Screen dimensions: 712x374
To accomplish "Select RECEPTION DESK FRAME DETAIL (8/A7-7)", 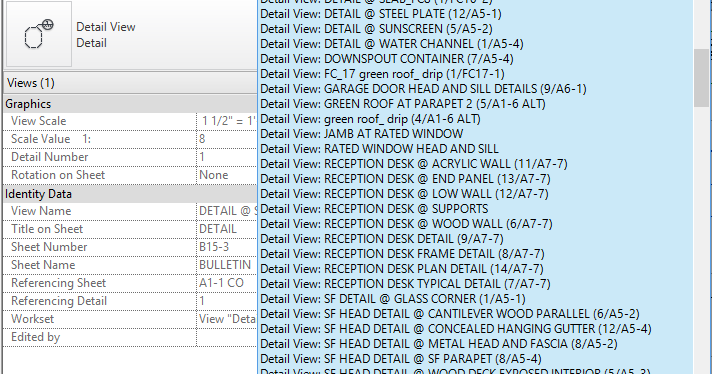I will point(402,254).
